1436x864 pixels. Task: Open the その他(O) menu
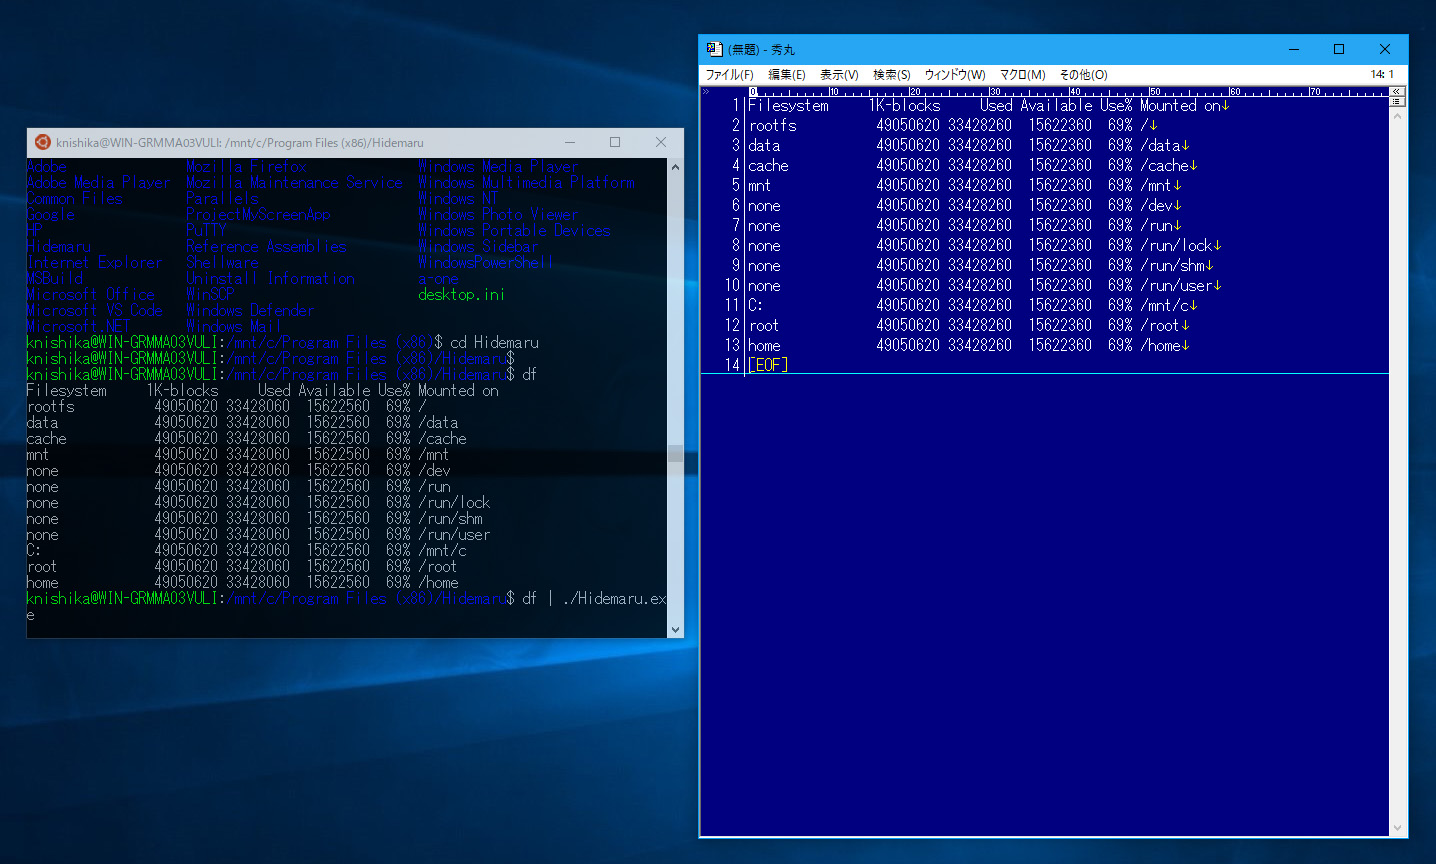coord(1083,75)
